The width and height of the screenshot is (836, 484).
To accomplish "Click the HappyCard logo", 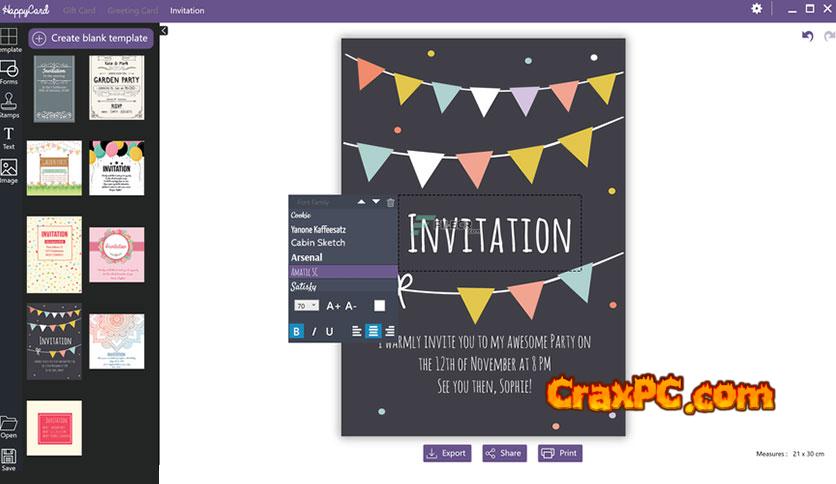I will coord(26,10).
